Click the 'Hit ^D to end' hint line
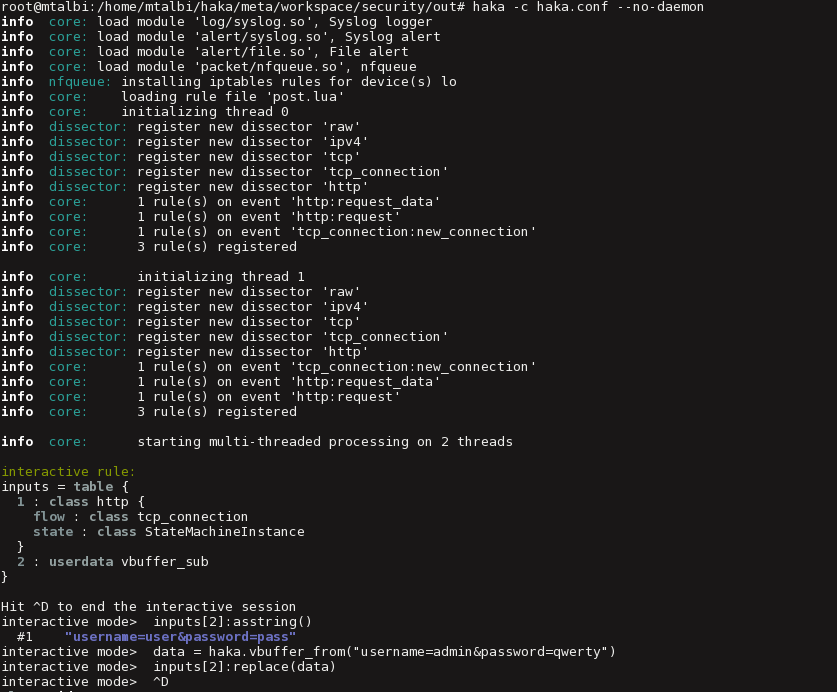The height and width of the screenshot is (692, 837). 148,607
